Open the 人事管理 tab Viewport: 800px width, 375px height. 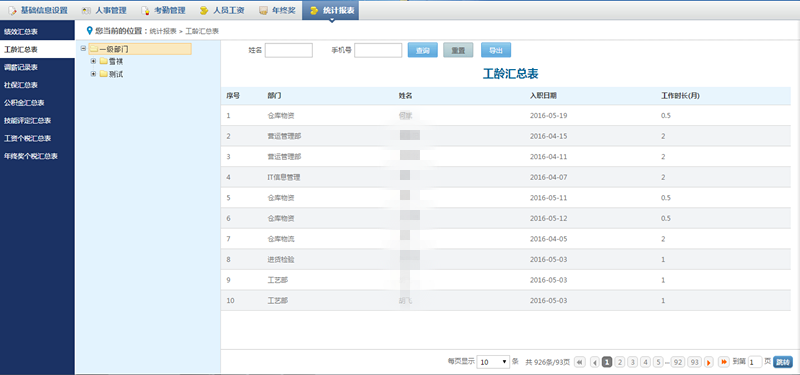(x=104, y=10)
